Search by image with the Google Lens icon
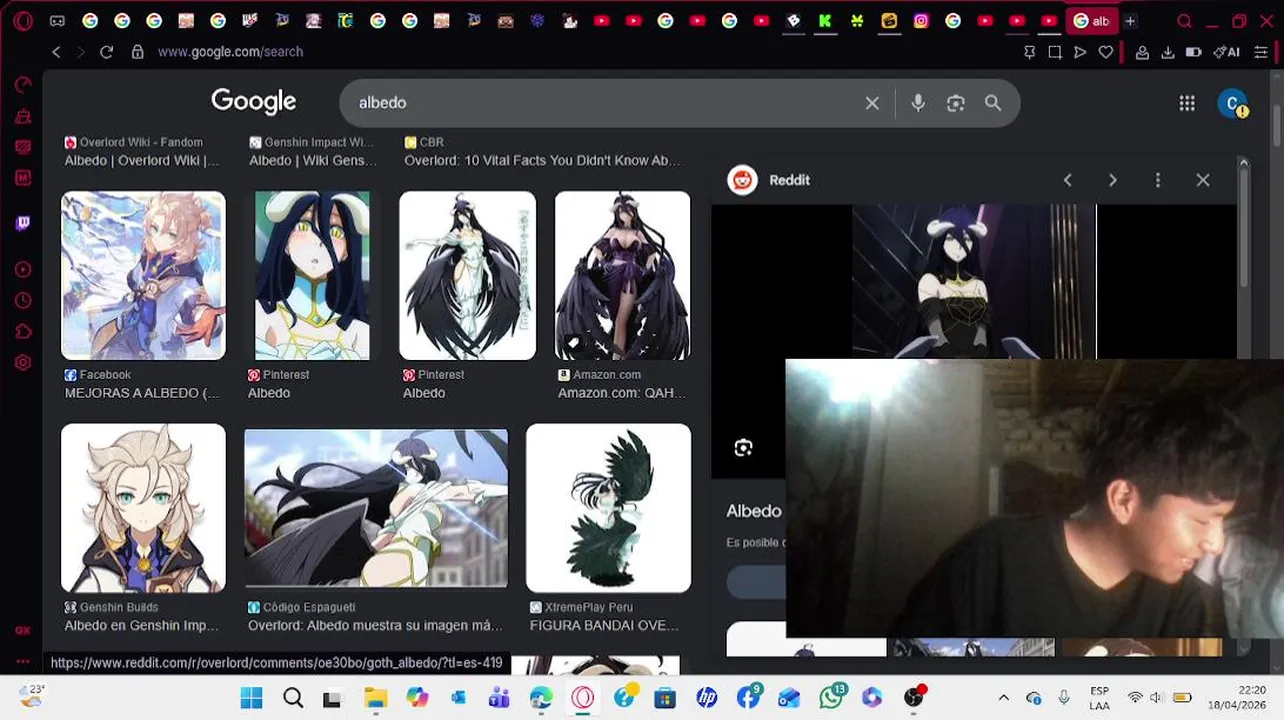Screen dimensions: 1284x720 955,103
